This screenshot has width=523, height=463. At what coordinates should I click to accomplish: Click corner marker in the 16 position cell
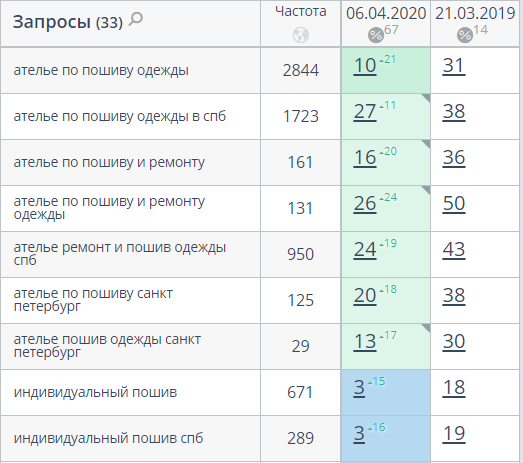click(426, 144)
